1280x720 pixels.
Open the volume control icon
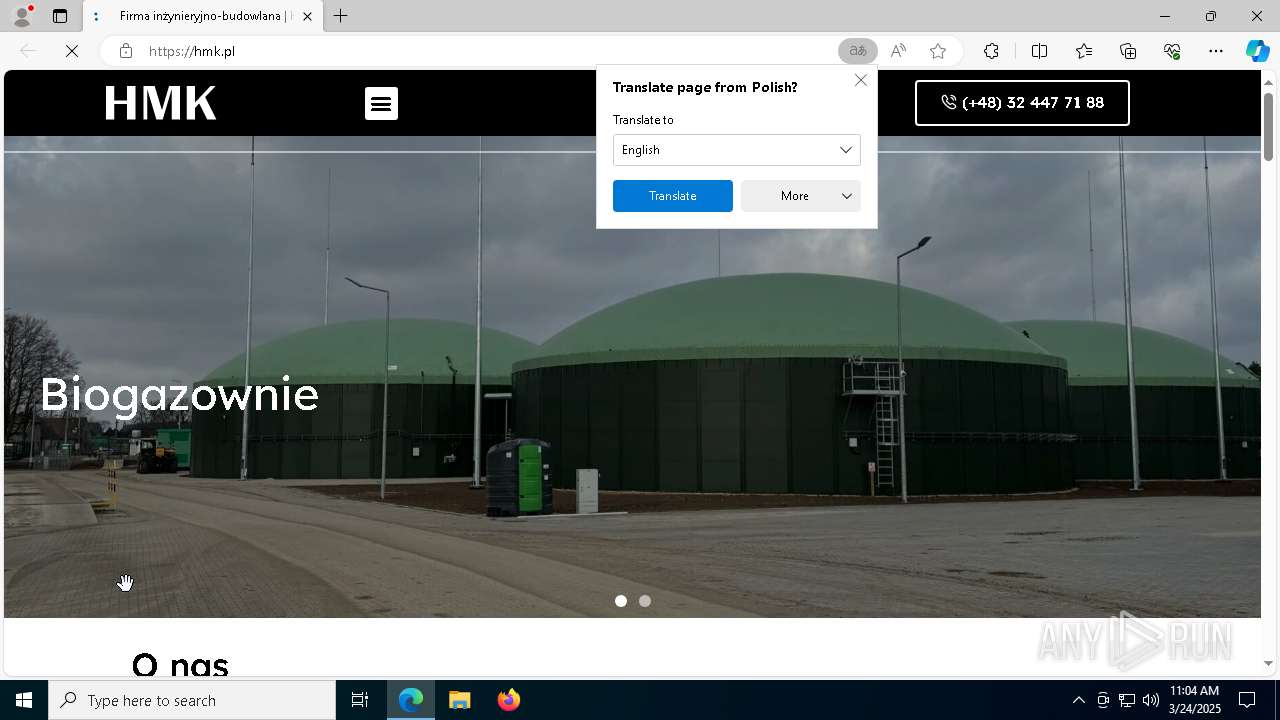[1151, 700]
